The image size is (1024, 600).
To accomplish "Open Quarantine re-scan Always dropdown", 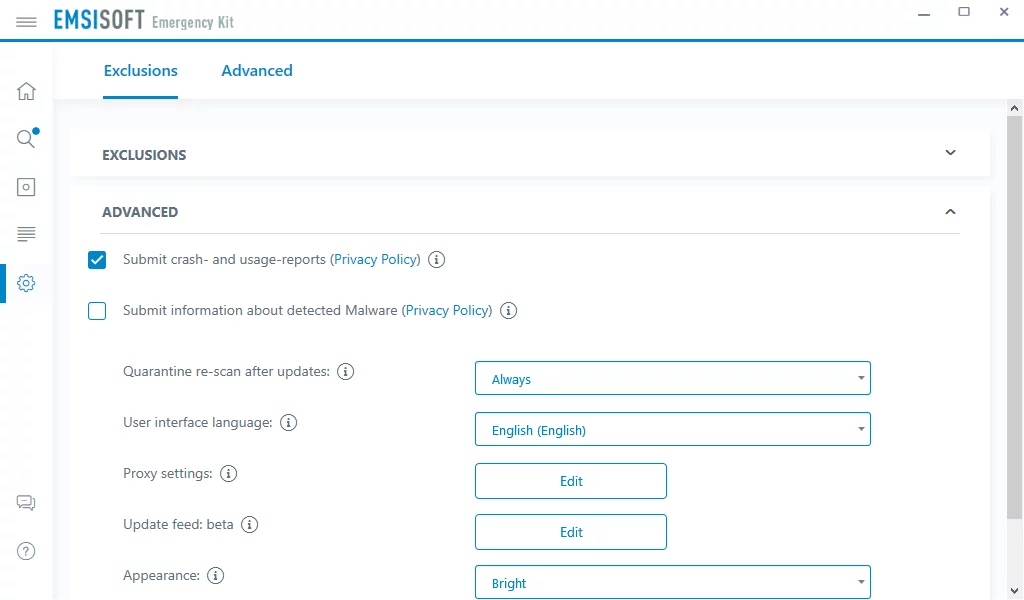I will 672,379.
